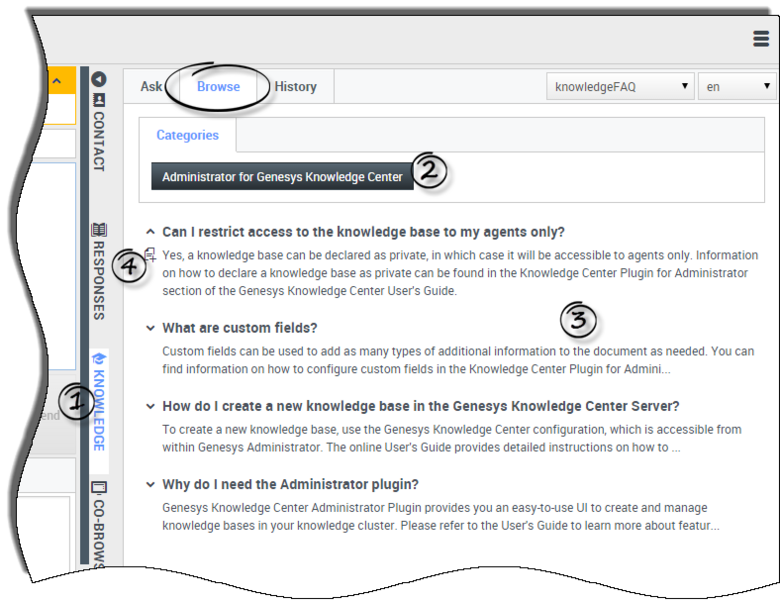Open the hamburger main menu

(761, 38)
